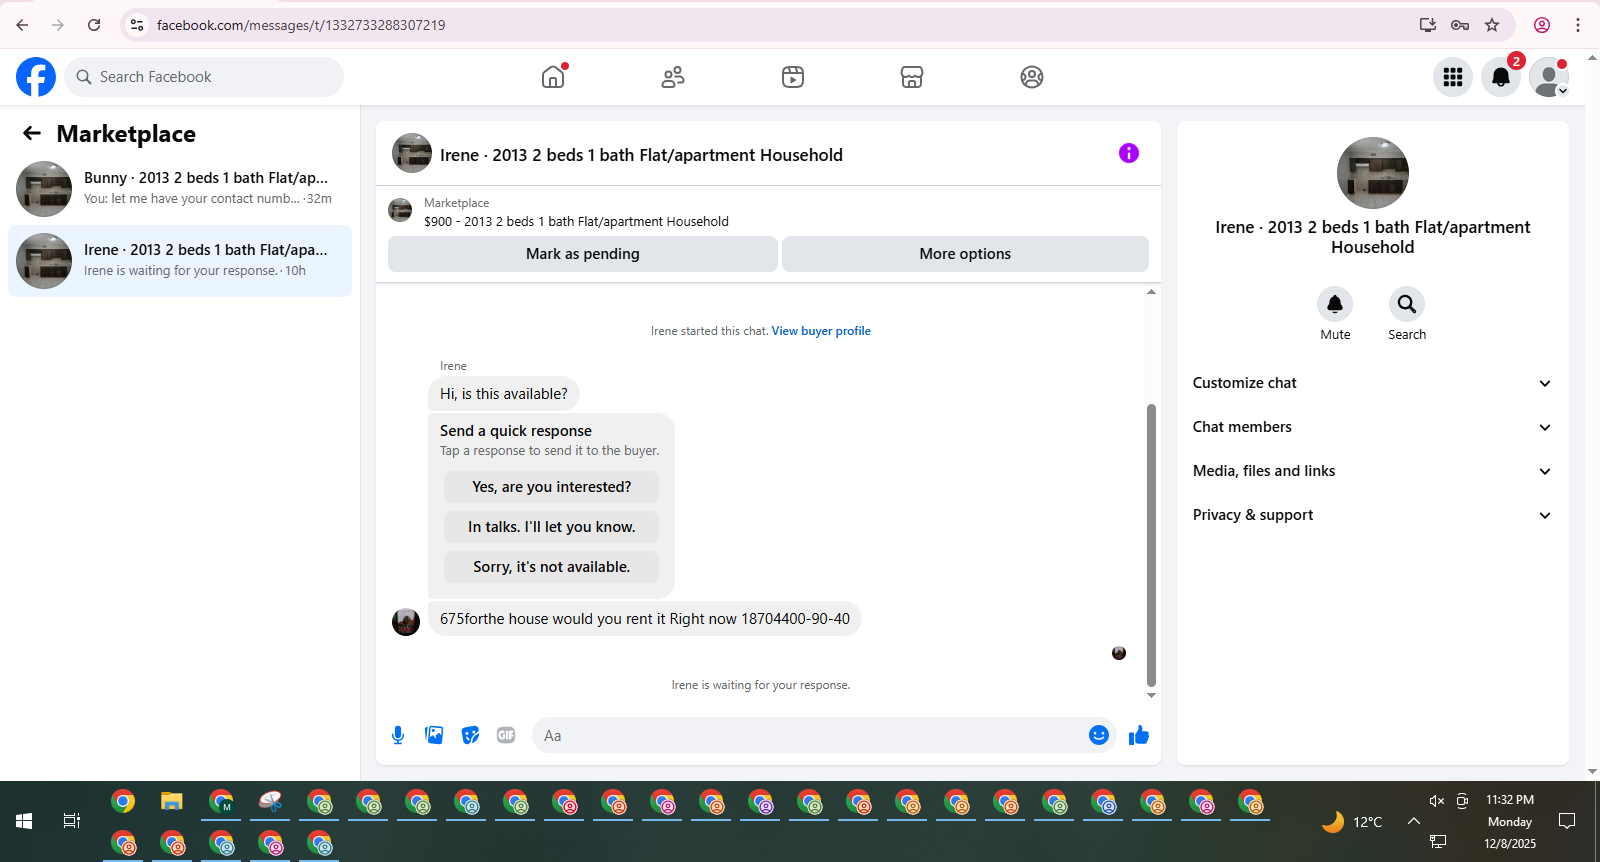The image size is (1600, 862).
Task: Click the message '675forthe house would you rent it'
Action: pyautogui.click(x=645, y=619)
